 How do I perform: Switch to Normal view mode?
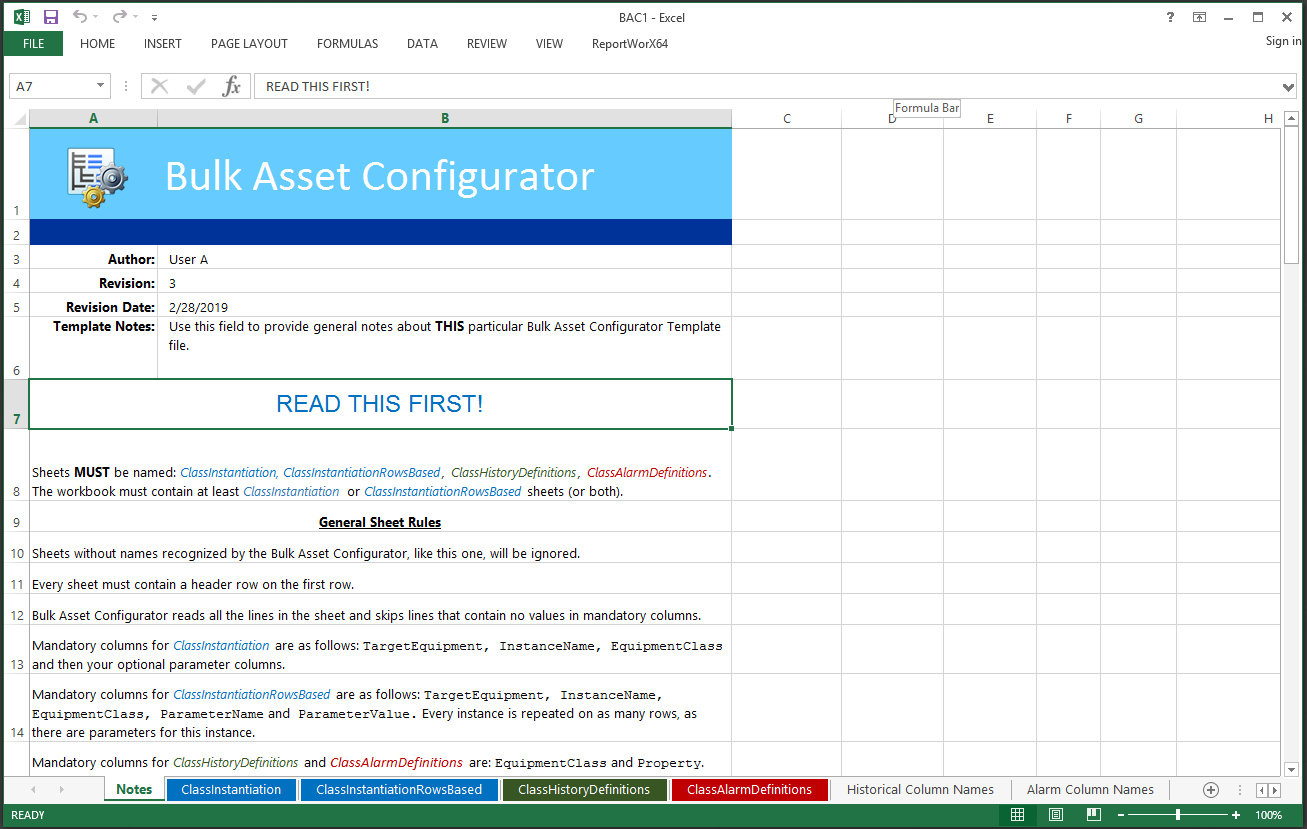pyautogui.click(x=1017, y=815)
